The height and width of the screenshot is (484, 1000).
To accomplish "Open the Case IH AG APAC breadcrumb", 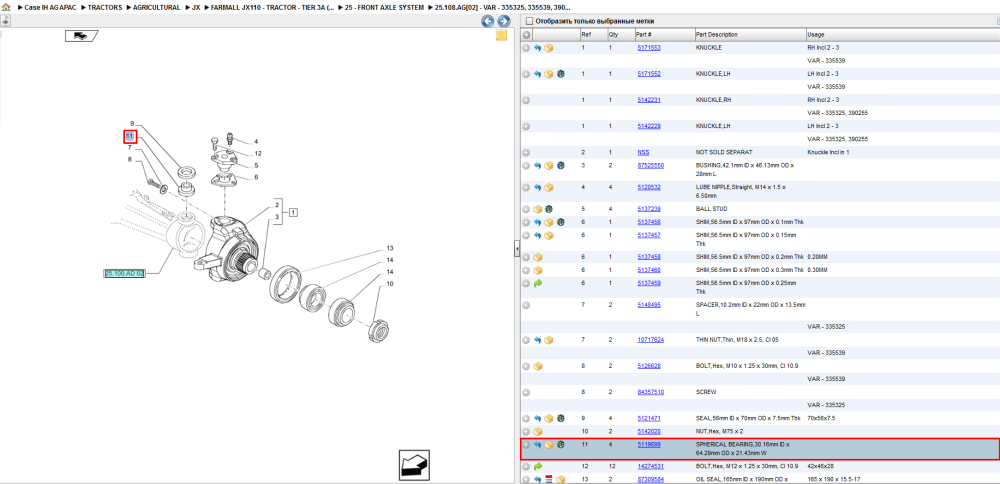I will pyautogui.click(x=50, y=7).
